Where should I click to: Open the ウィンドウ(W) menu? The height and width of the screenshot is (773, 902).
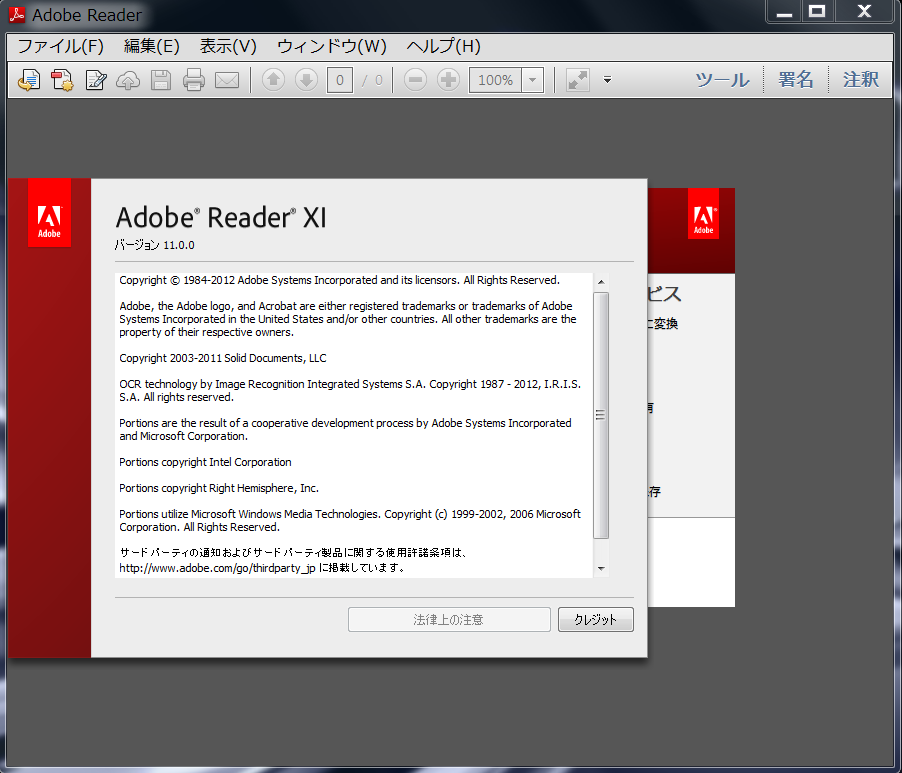pos(332,46)
